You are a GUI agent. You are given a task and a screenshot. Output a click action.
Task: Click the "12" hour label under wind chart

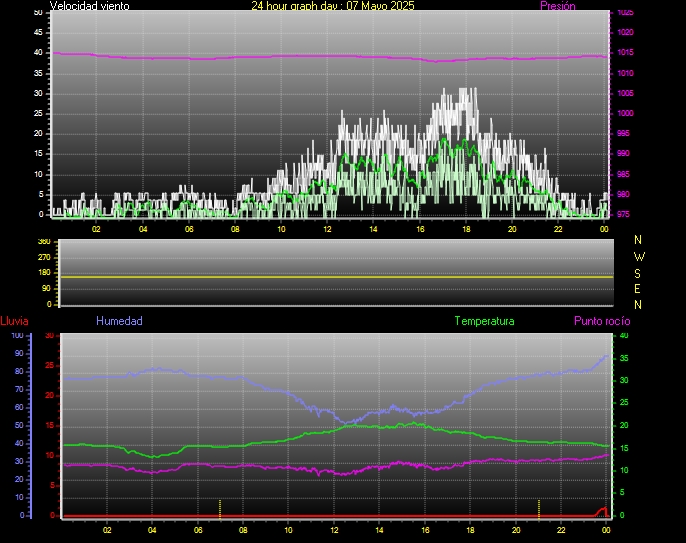[328, 229]
